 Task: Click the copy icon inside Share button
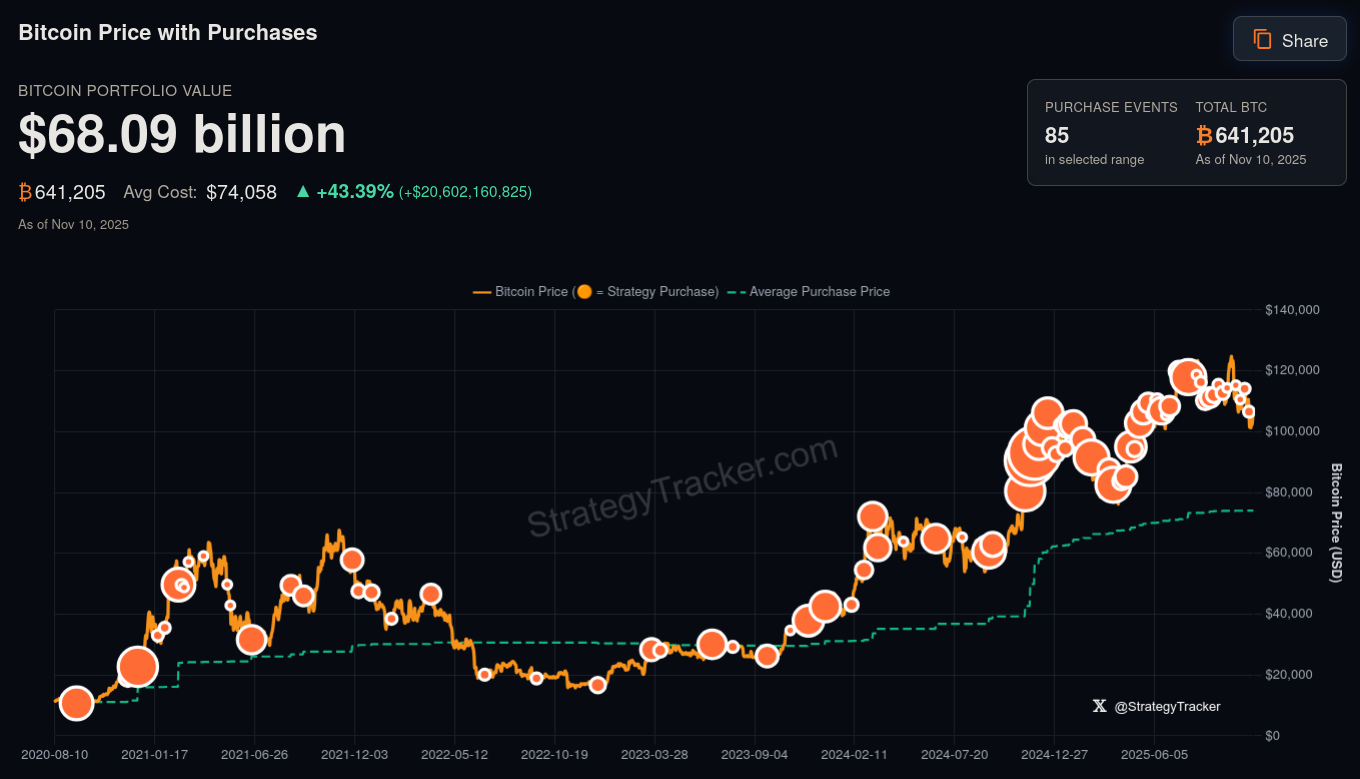1262,40
